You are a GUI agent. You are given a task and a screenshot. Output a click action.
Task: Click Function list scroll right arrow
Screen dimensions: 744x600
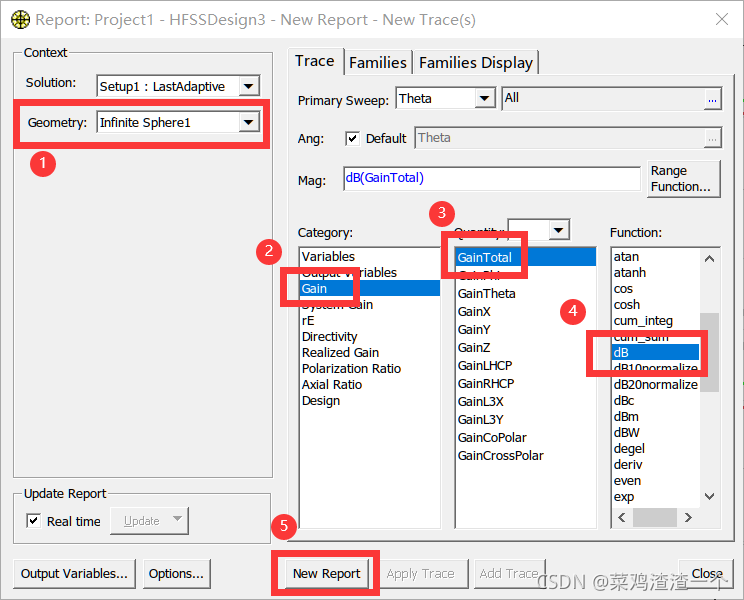(688, 517)
